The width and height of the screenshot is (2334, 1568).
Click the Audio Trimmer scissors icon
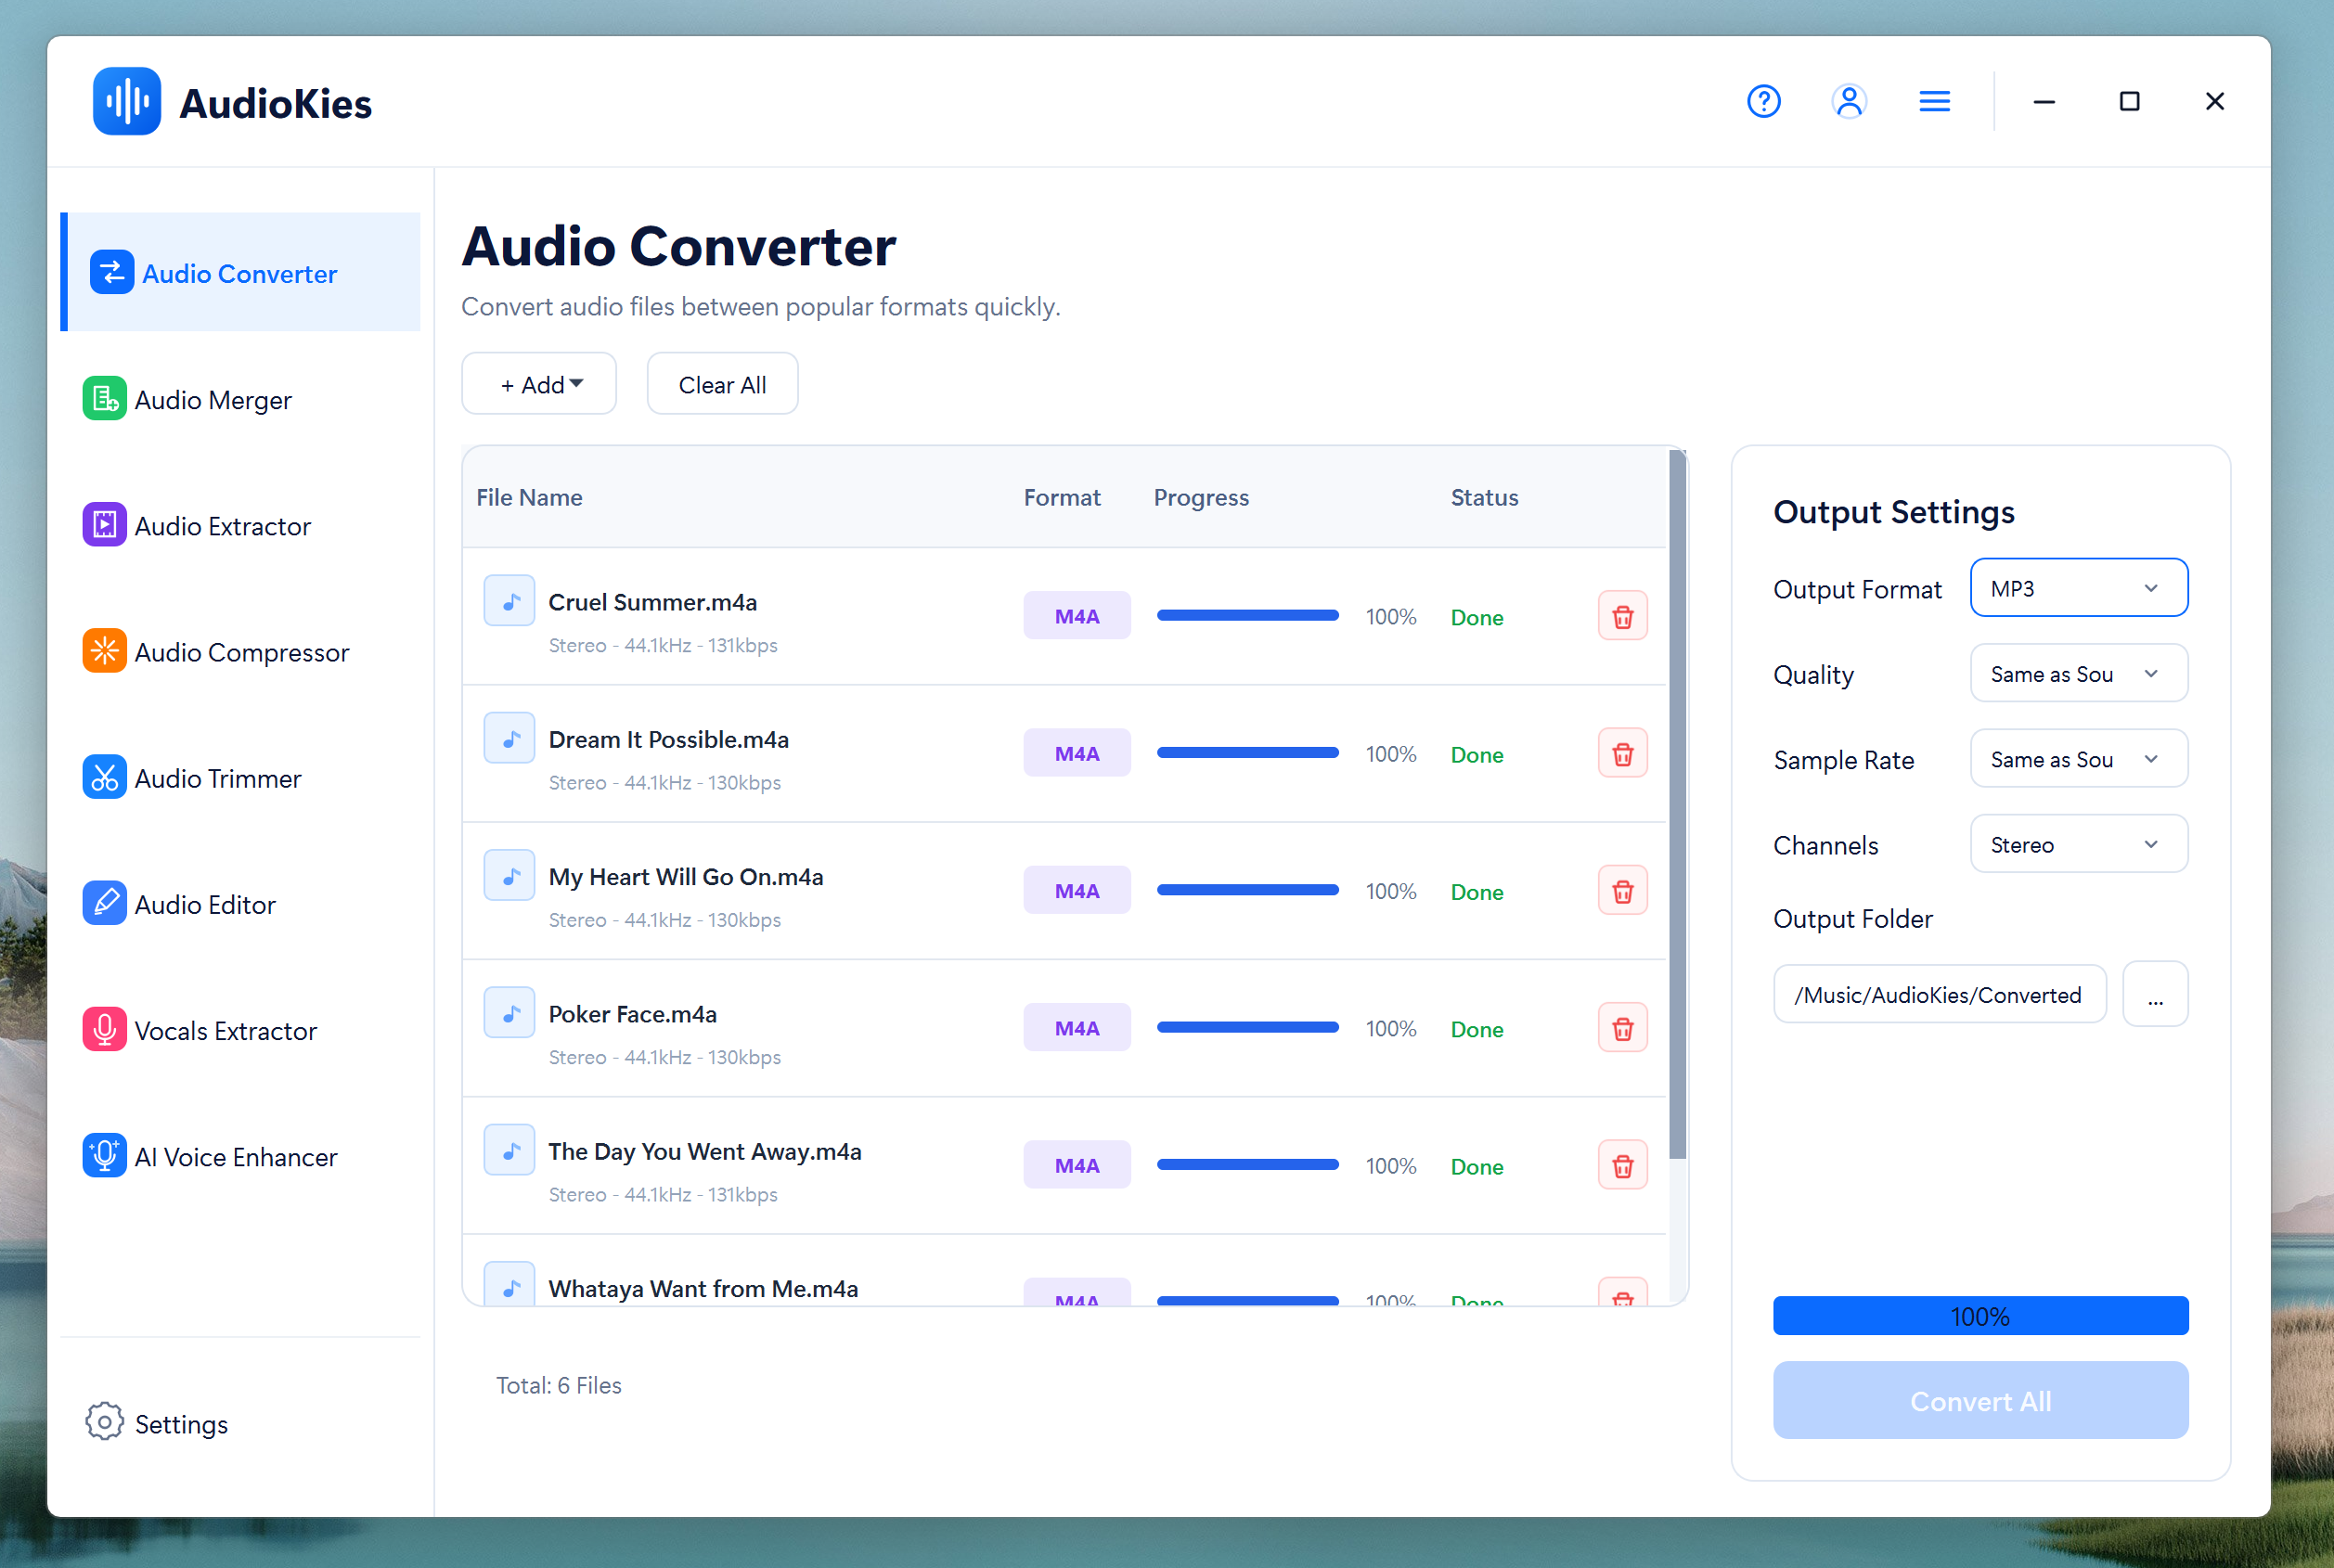(104, 777)
